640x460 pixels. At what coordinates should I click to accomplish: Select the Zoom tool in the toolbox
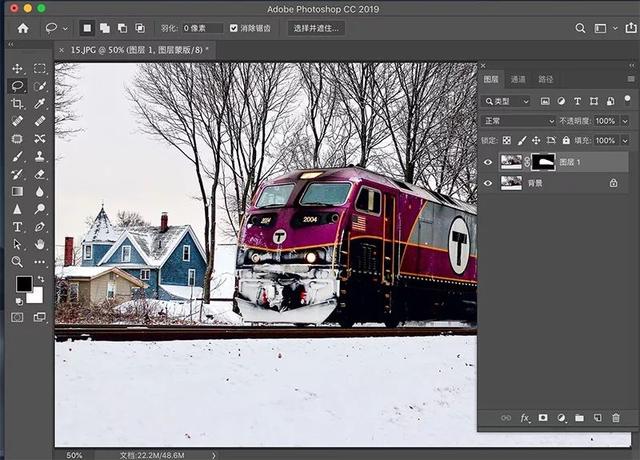[17, 262]
